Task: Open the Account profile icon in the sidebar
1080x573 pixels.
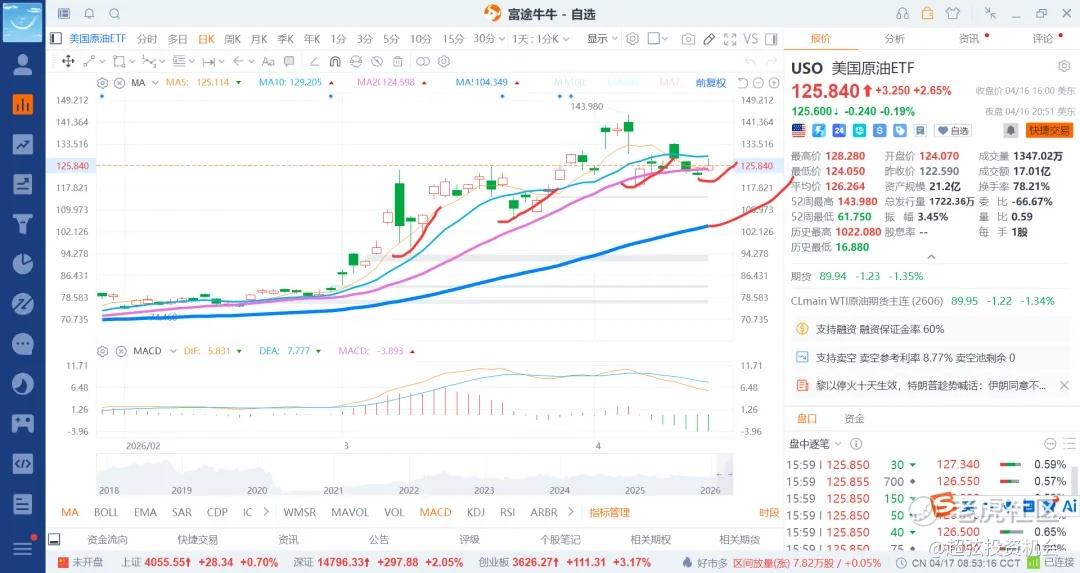Action: pos(23,65)
